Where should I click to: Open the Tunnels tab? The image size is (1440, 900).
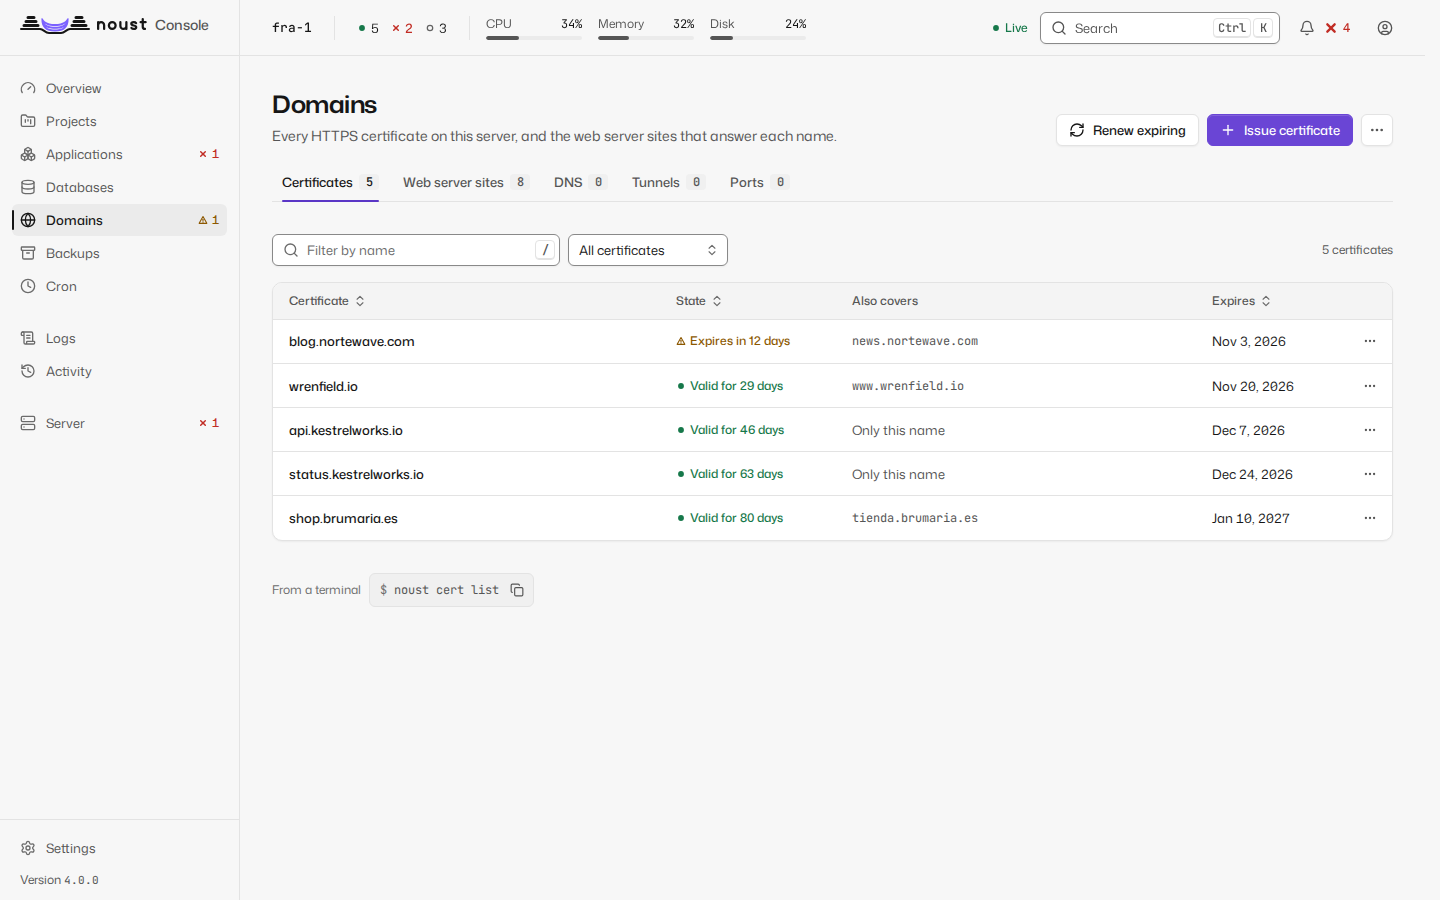(668, 182)
